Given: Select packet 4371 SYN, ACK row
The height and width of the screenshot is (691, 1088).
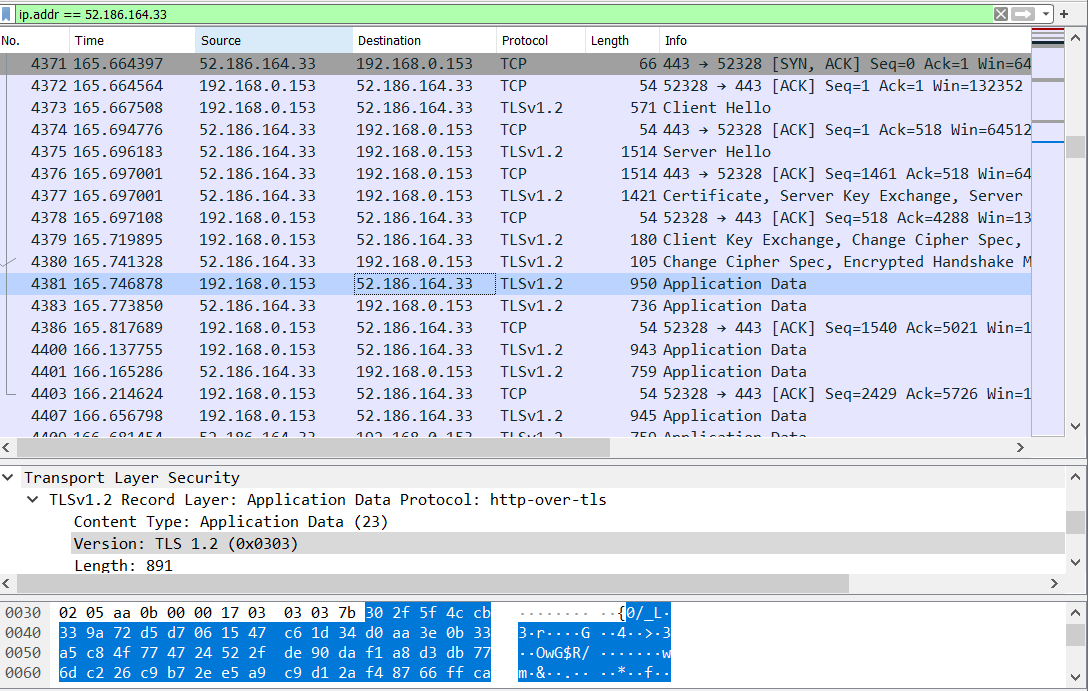Looking at the screenshot, I should tap(516, 64).
